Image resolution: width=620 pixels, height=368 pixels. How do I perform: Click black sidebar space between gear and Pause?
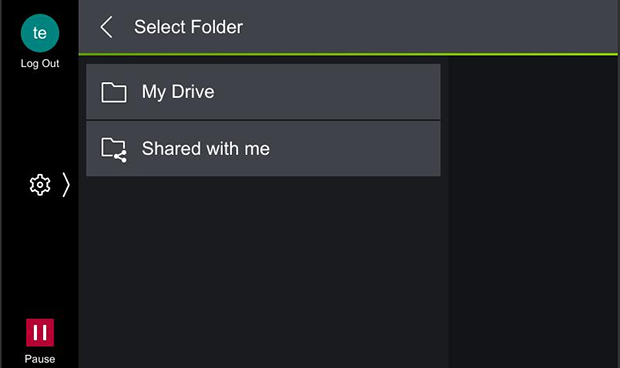[40, 257]
